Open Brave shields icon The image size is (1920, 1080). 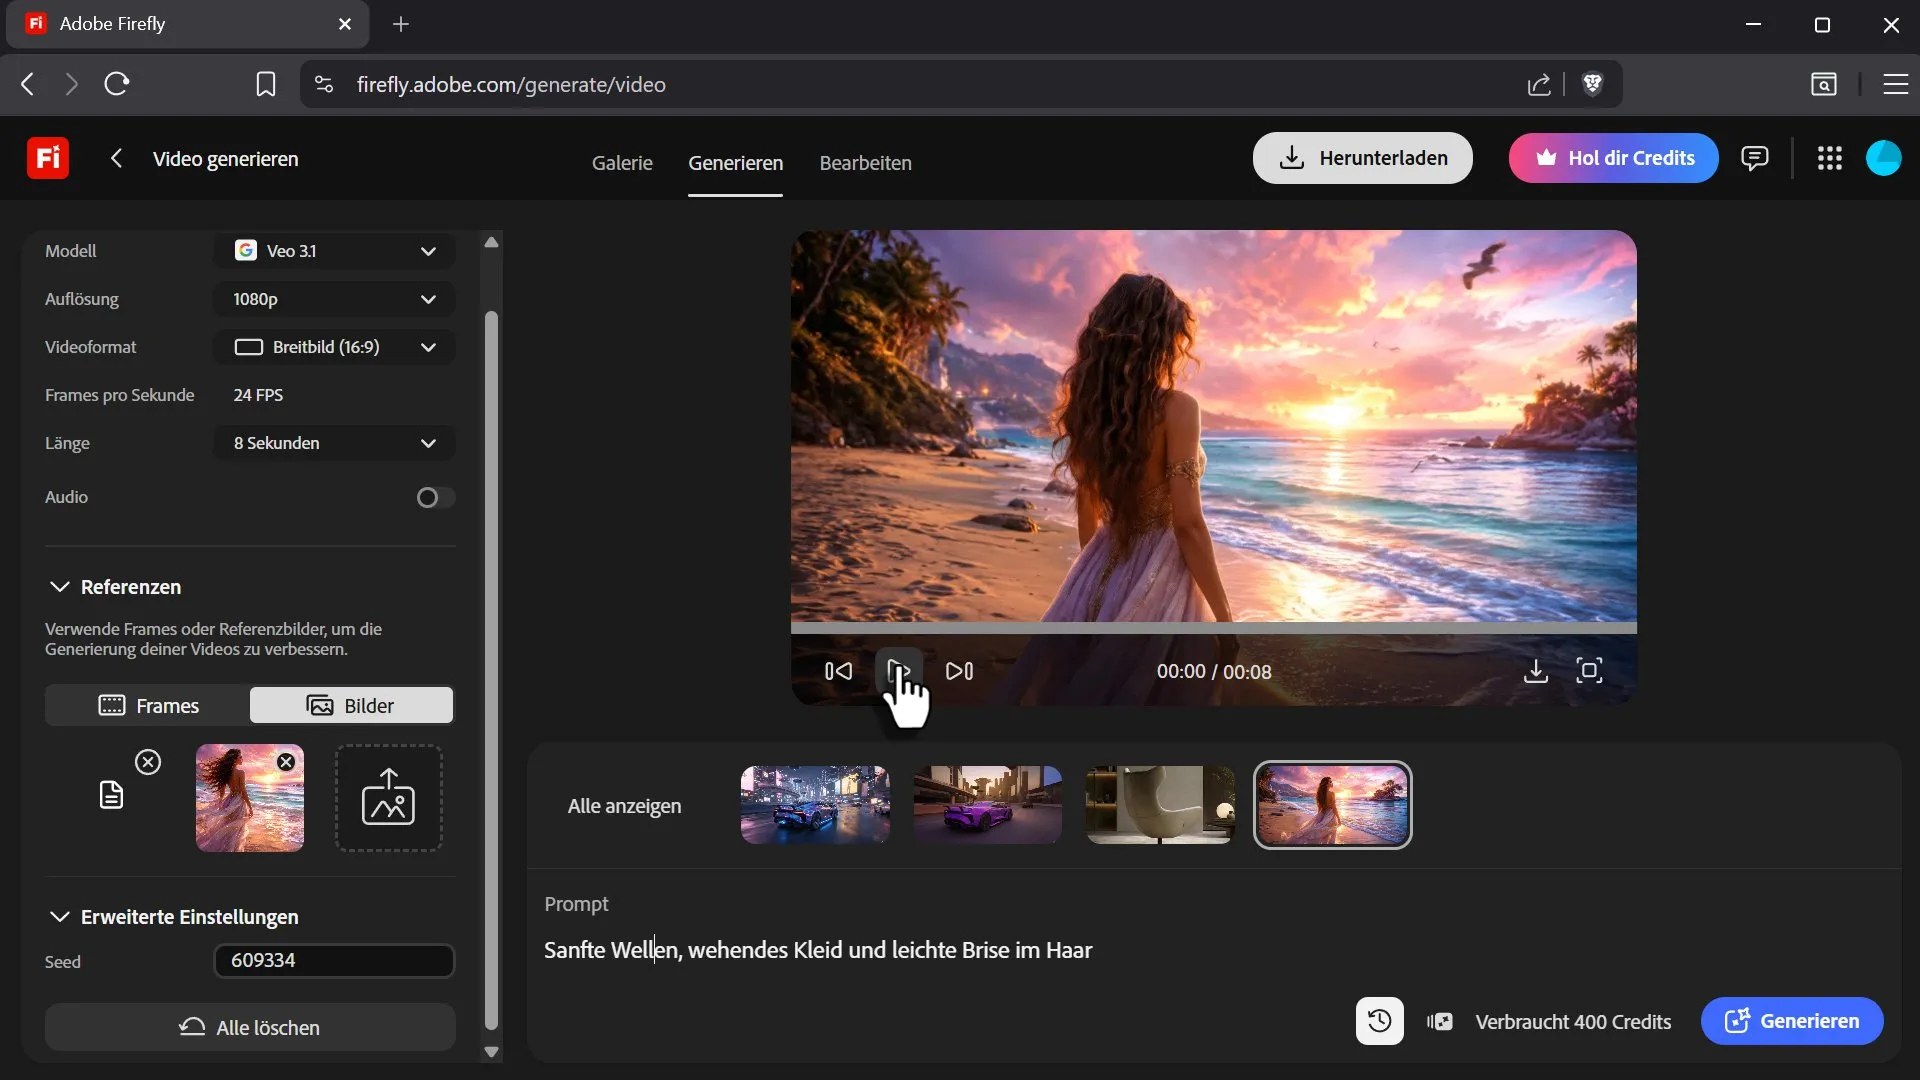1593,84
